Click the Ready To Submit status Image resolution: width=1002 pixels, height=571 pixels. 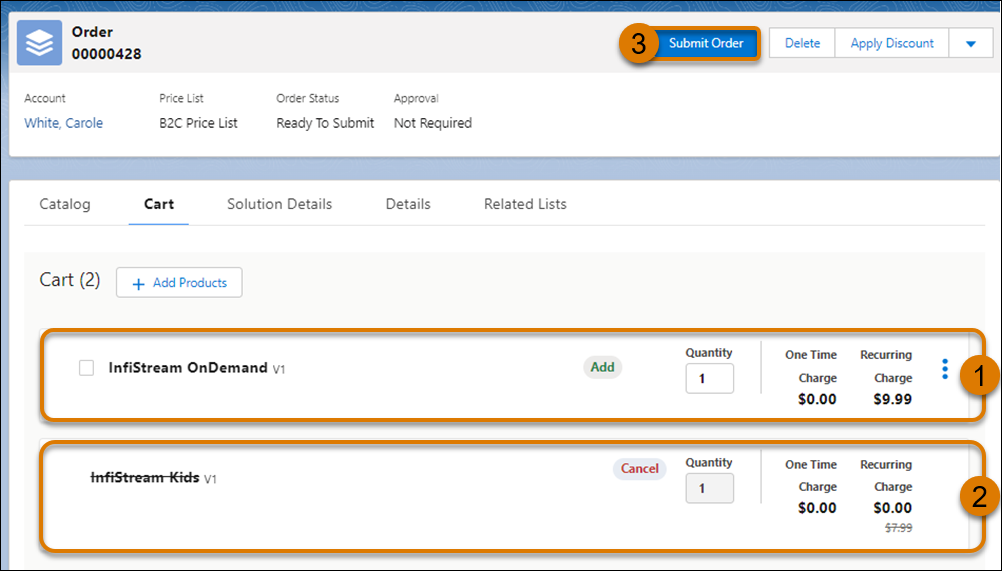pyautogui.click(x=325, y=123)
